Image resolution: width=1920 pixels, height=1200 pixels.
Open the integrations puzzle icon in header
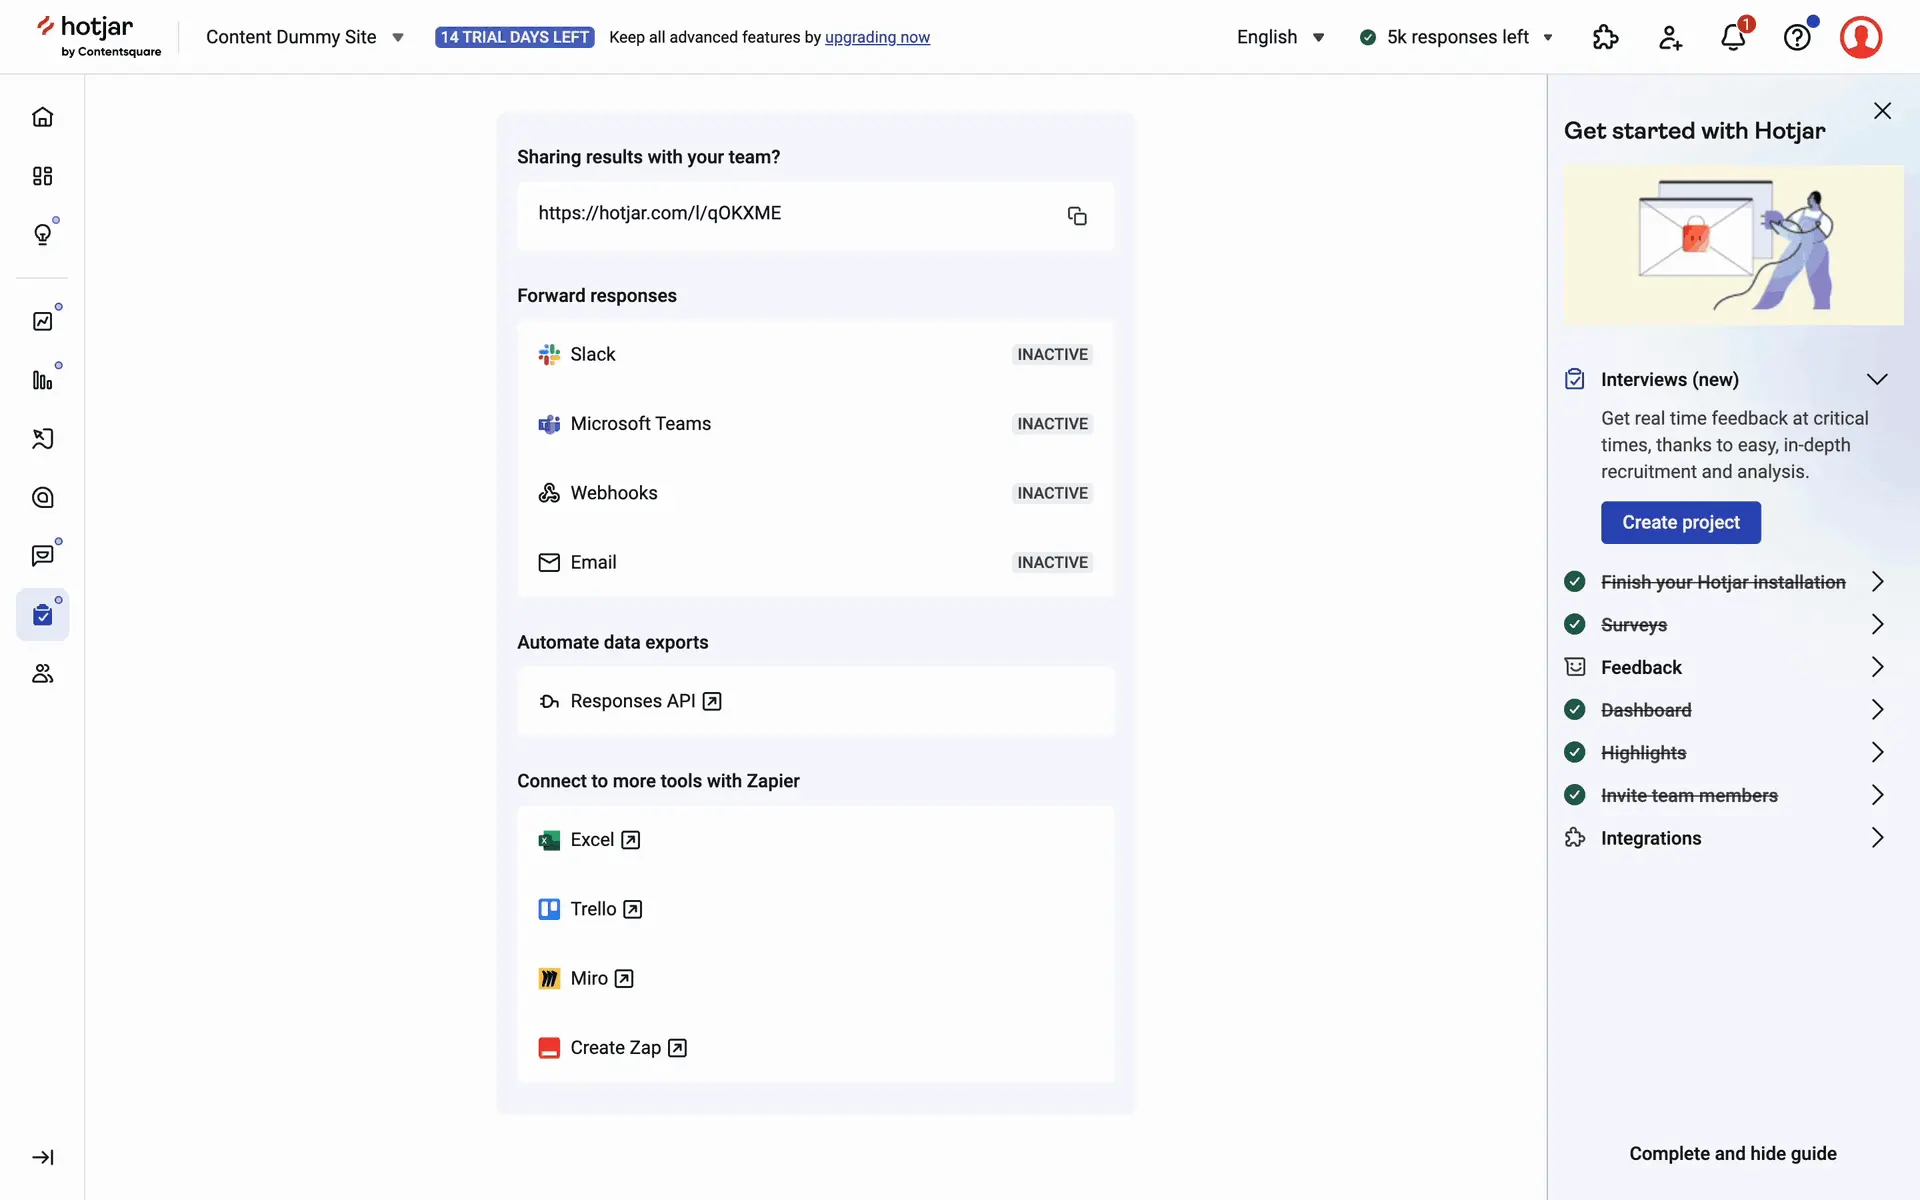tap(1605, 37)
